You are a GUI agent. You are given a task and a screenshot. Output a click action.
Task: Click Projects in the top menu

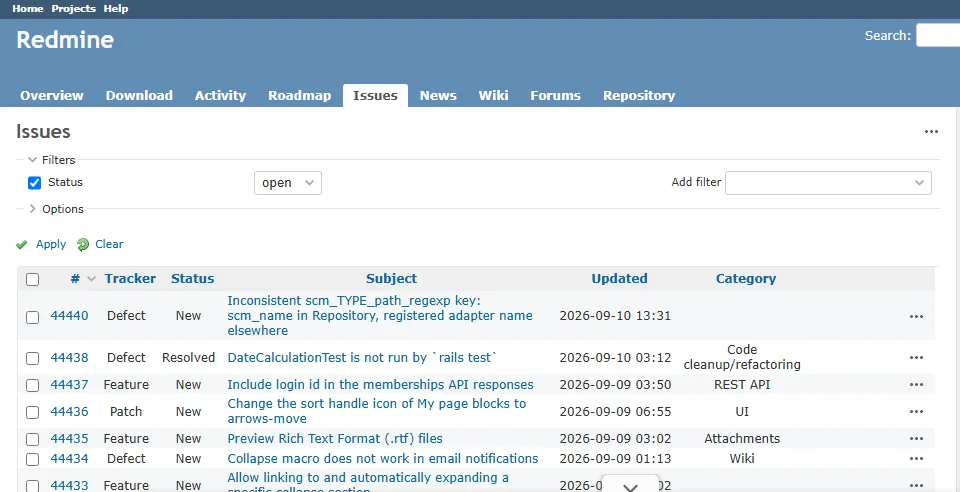tap(73, 9)
